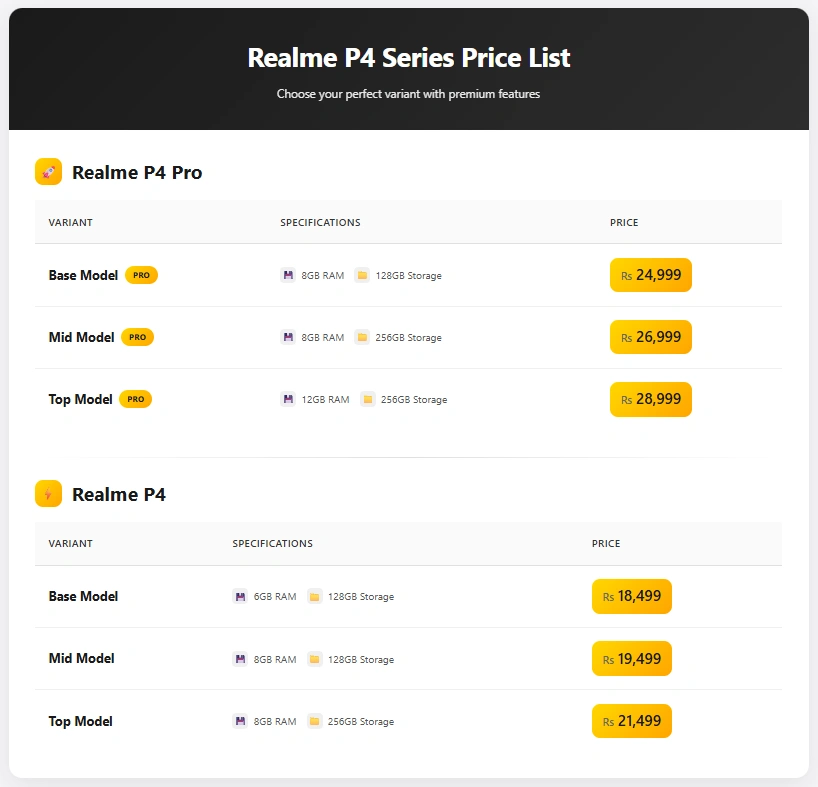Click Base Model label in Realme P4 table
The width and height of the screenshot is (818, 787).
(83, 597)
